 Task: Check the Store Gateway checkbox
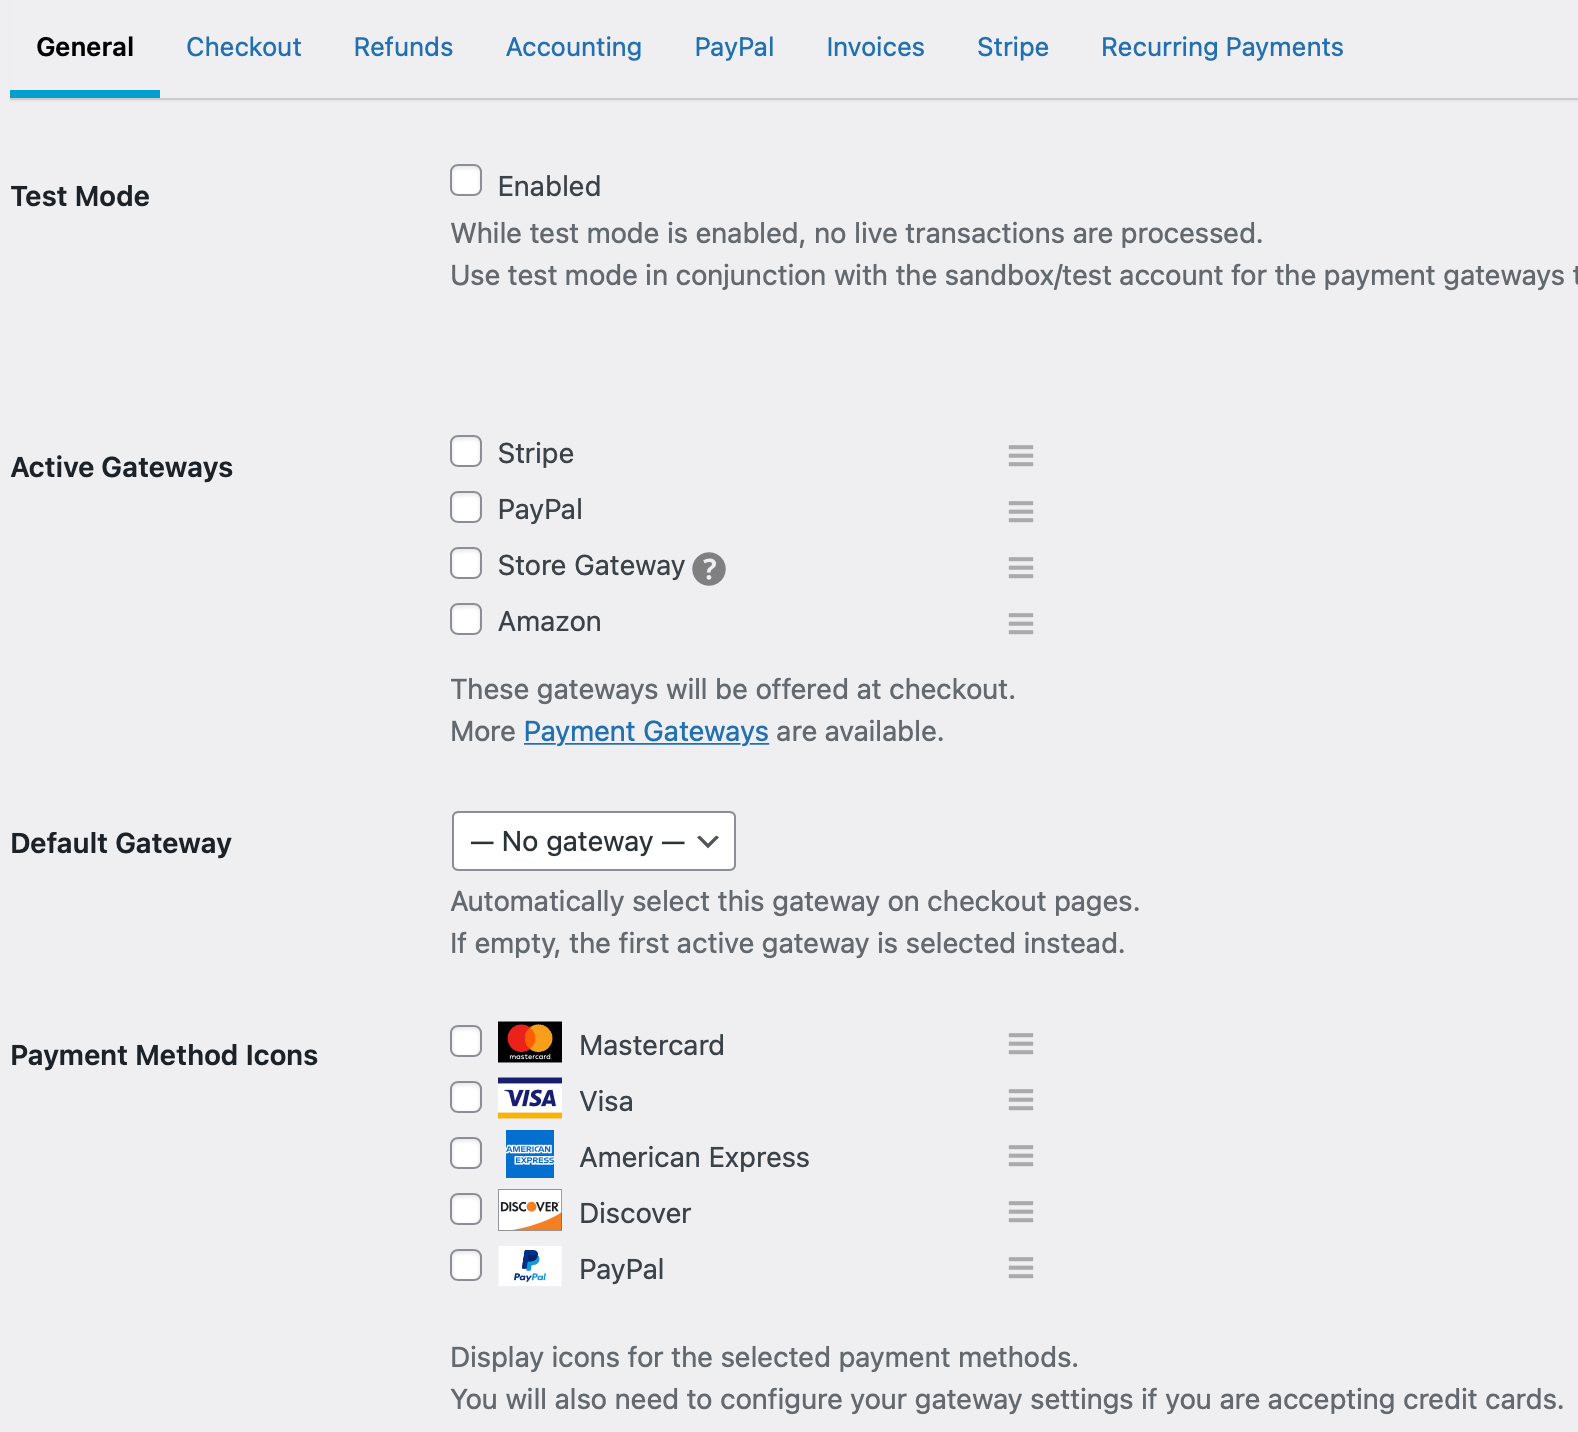466,563
